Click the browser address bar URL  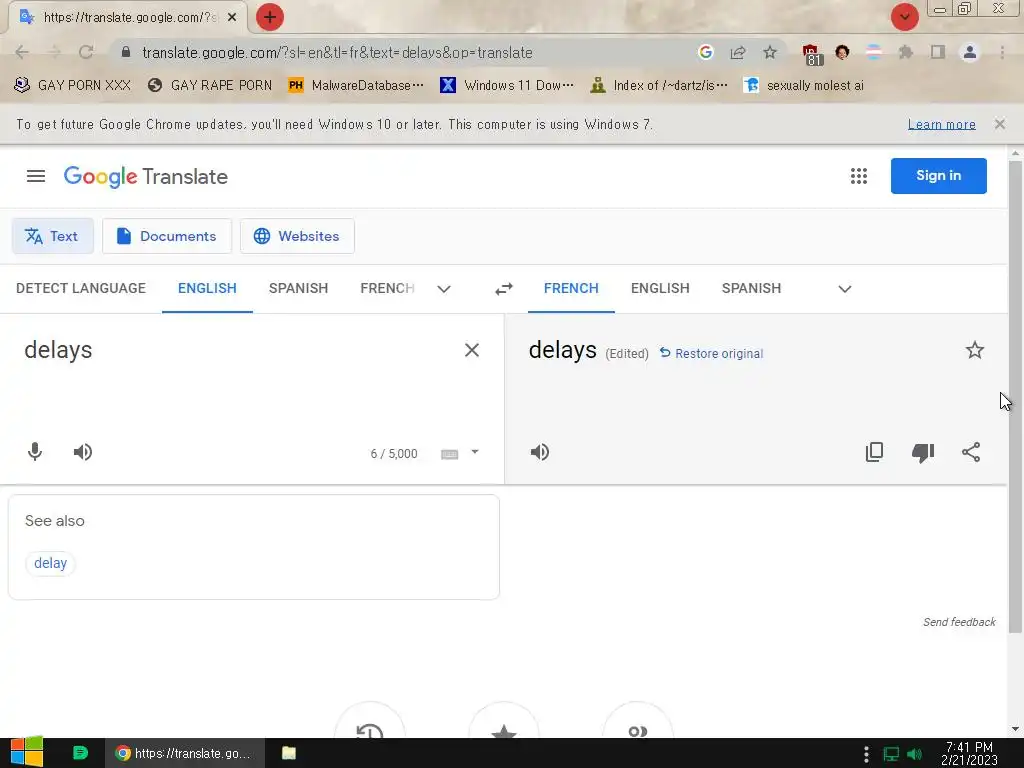click(x=337, y=52)
